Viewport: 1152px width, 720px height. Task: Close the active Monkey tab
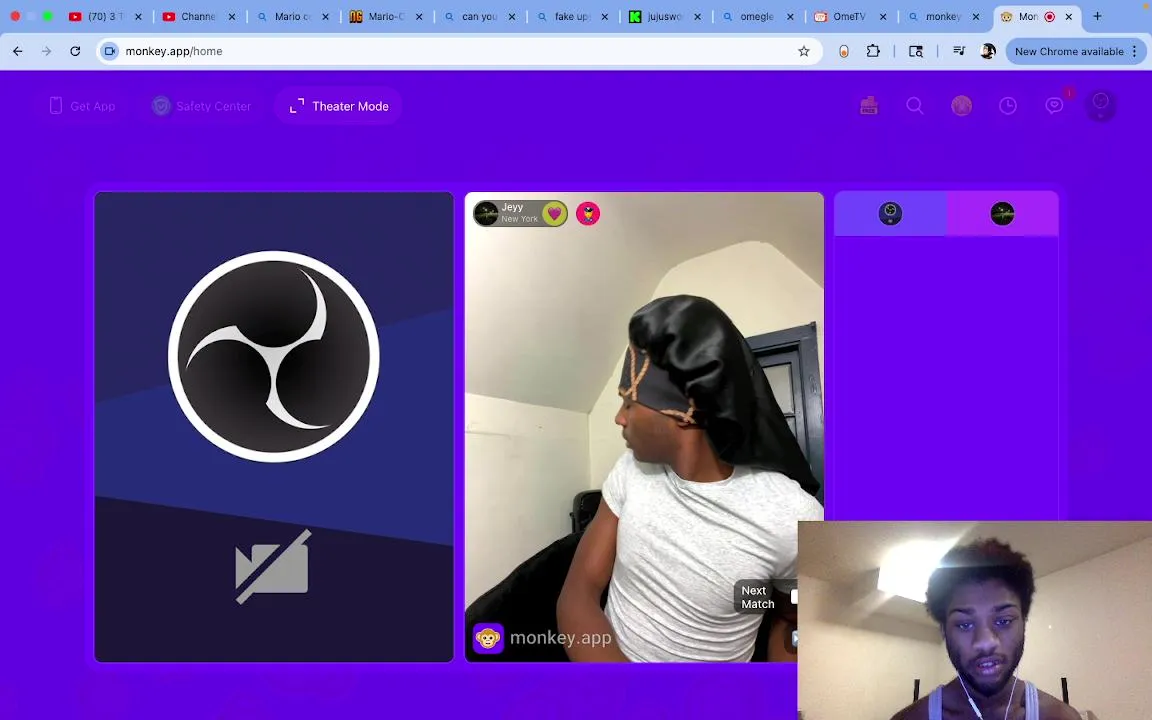pos(1069,16)
